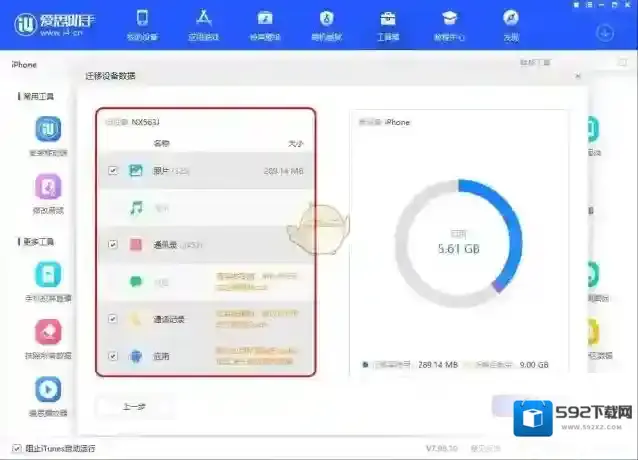Close the 迁移设备数据 dialog
This screenshot has width=638, height=460.
[577, 76]
